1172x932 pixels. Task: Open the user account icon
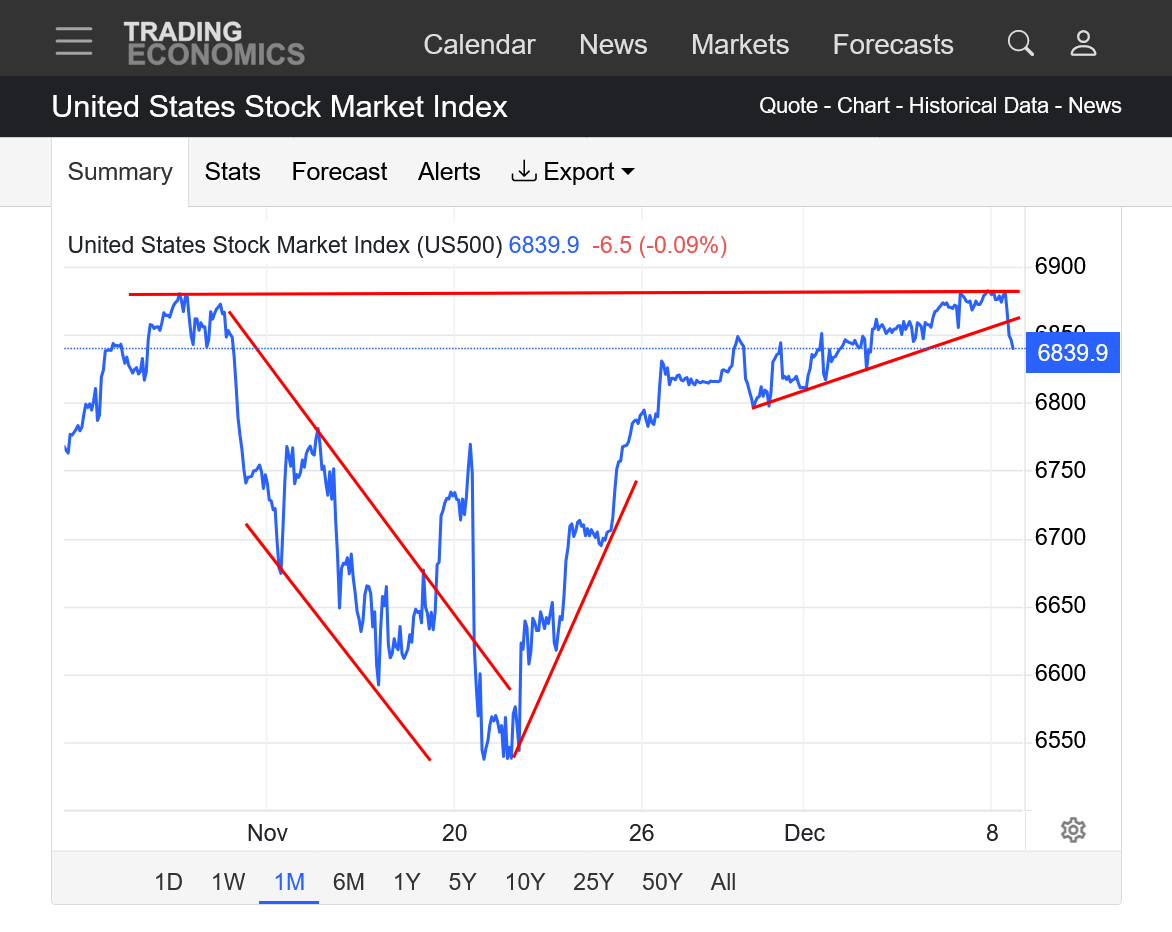pos(1083,43)
